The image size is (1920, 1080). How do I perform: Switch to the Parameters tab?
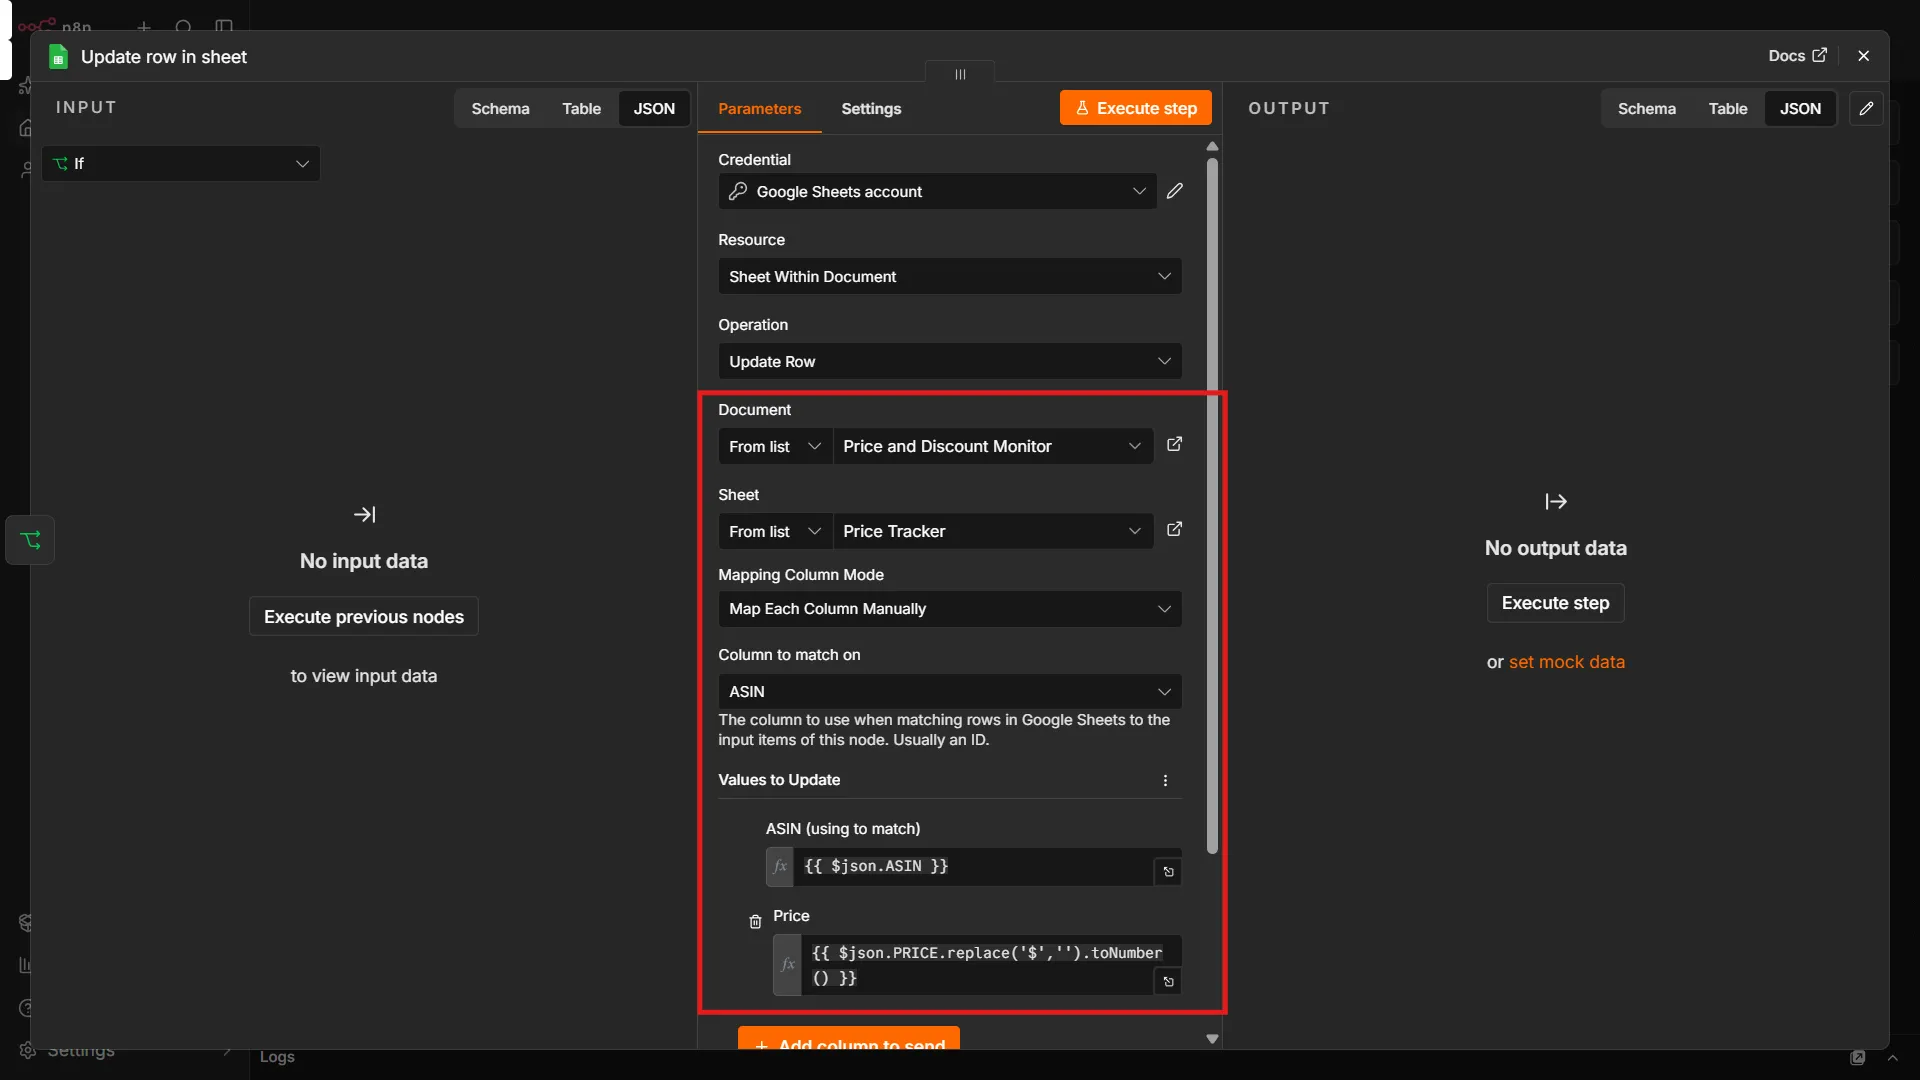pos(759,108)
